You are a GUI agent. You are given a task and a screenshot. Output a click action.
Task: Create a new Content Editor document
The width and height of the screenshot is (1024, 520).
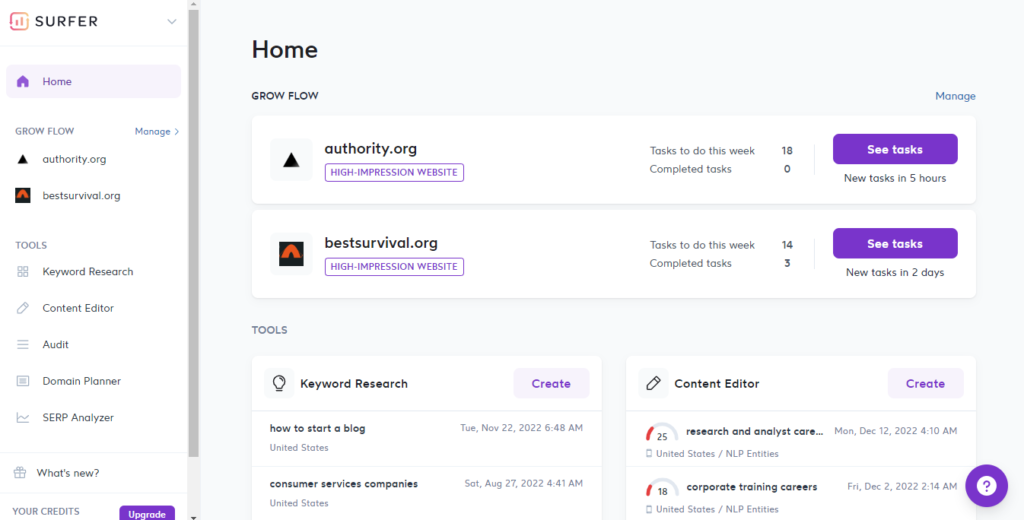pyautogui.click(x=925, y=383)
